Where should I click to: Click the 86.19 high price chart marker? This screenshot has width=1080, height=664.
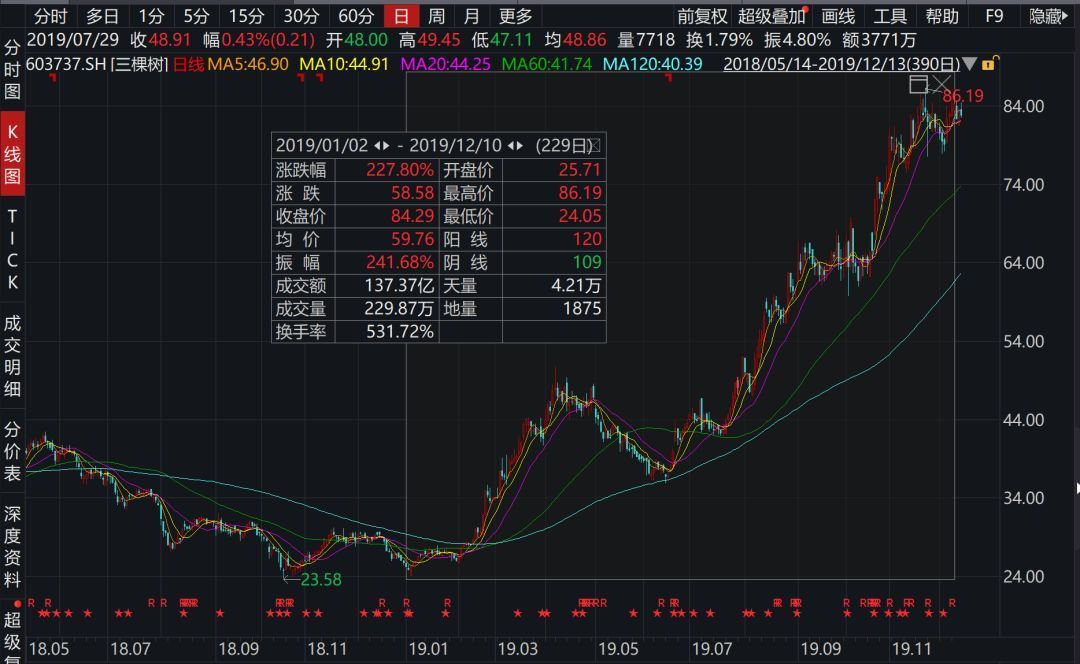(x=963, y=96)
